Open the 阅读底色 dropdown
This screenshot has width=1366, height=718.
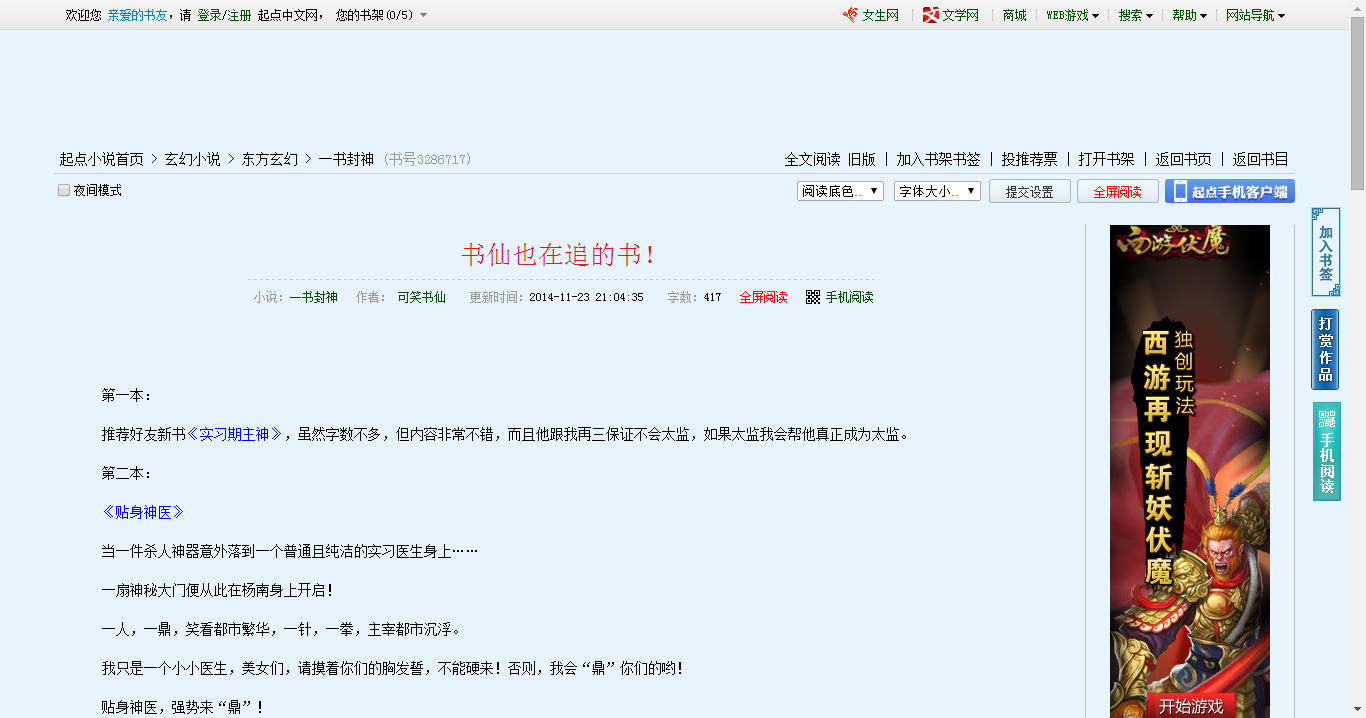(840, 191)
